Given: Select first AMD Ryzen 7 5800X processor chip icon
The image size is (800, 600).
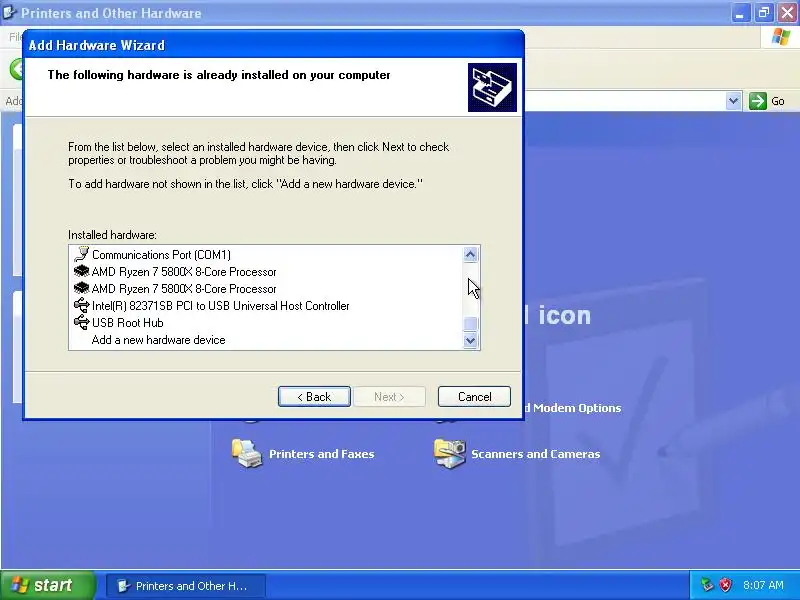Looking at the screenshot, I should pos(81,271).
